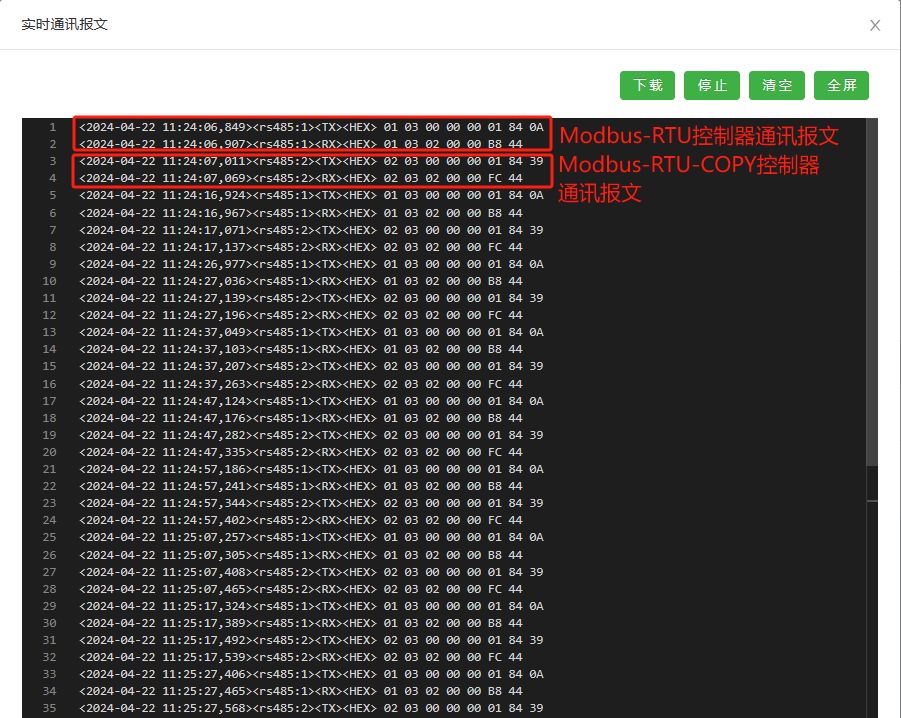
Task: Select log line 24 timestamped 11:24:57,402
Action: click(x=301, y=520)
